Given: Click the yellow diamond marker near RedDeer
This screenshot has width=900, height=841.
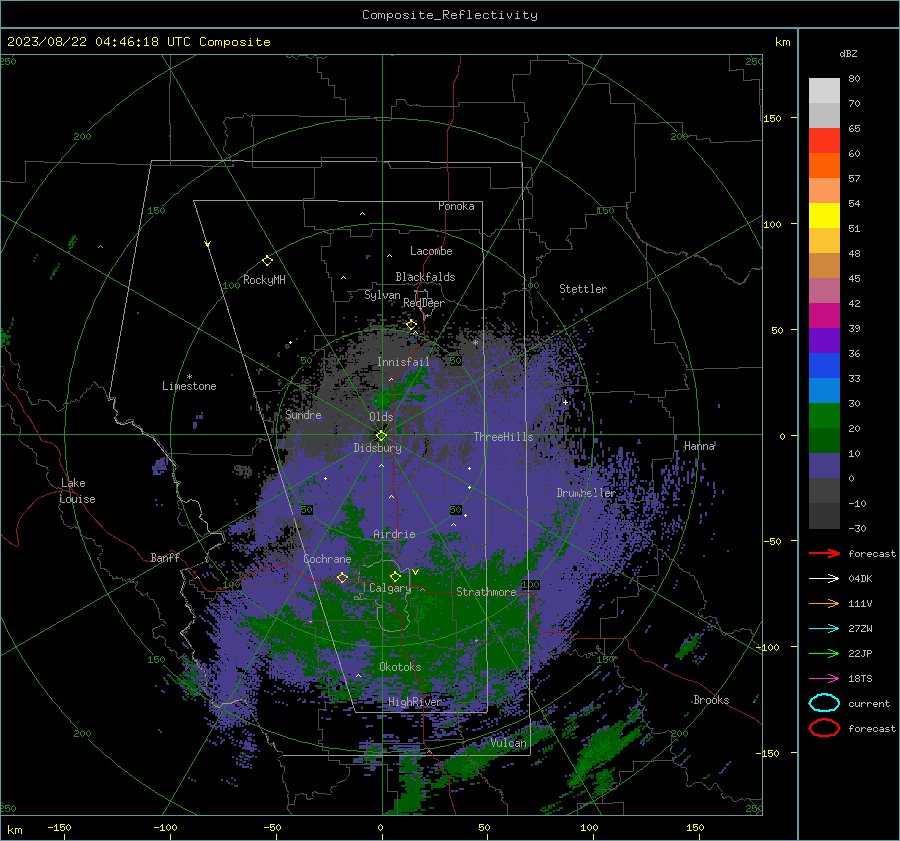Looking at the screenshot, I should click(x=412, y=325).
